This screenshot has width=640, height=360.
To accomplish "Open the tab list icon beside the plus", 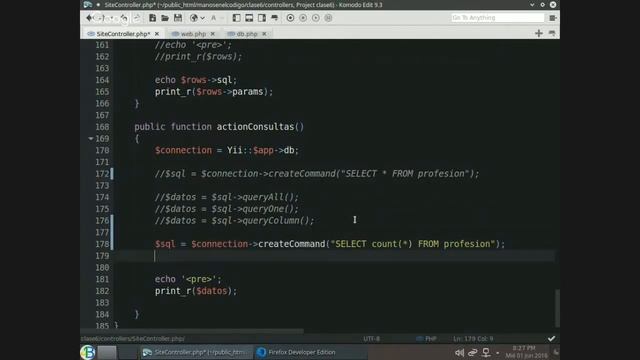I will pos(552,33).
